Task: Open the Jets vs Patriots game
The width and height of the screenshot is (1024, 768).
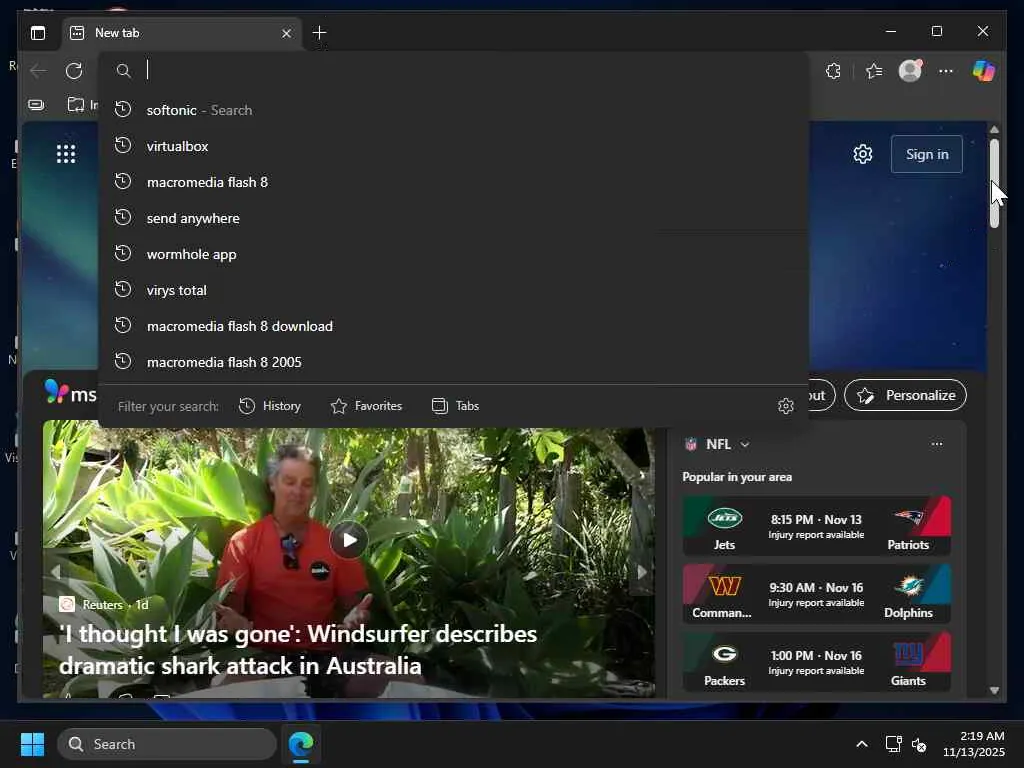Action: tap(816, 526)
